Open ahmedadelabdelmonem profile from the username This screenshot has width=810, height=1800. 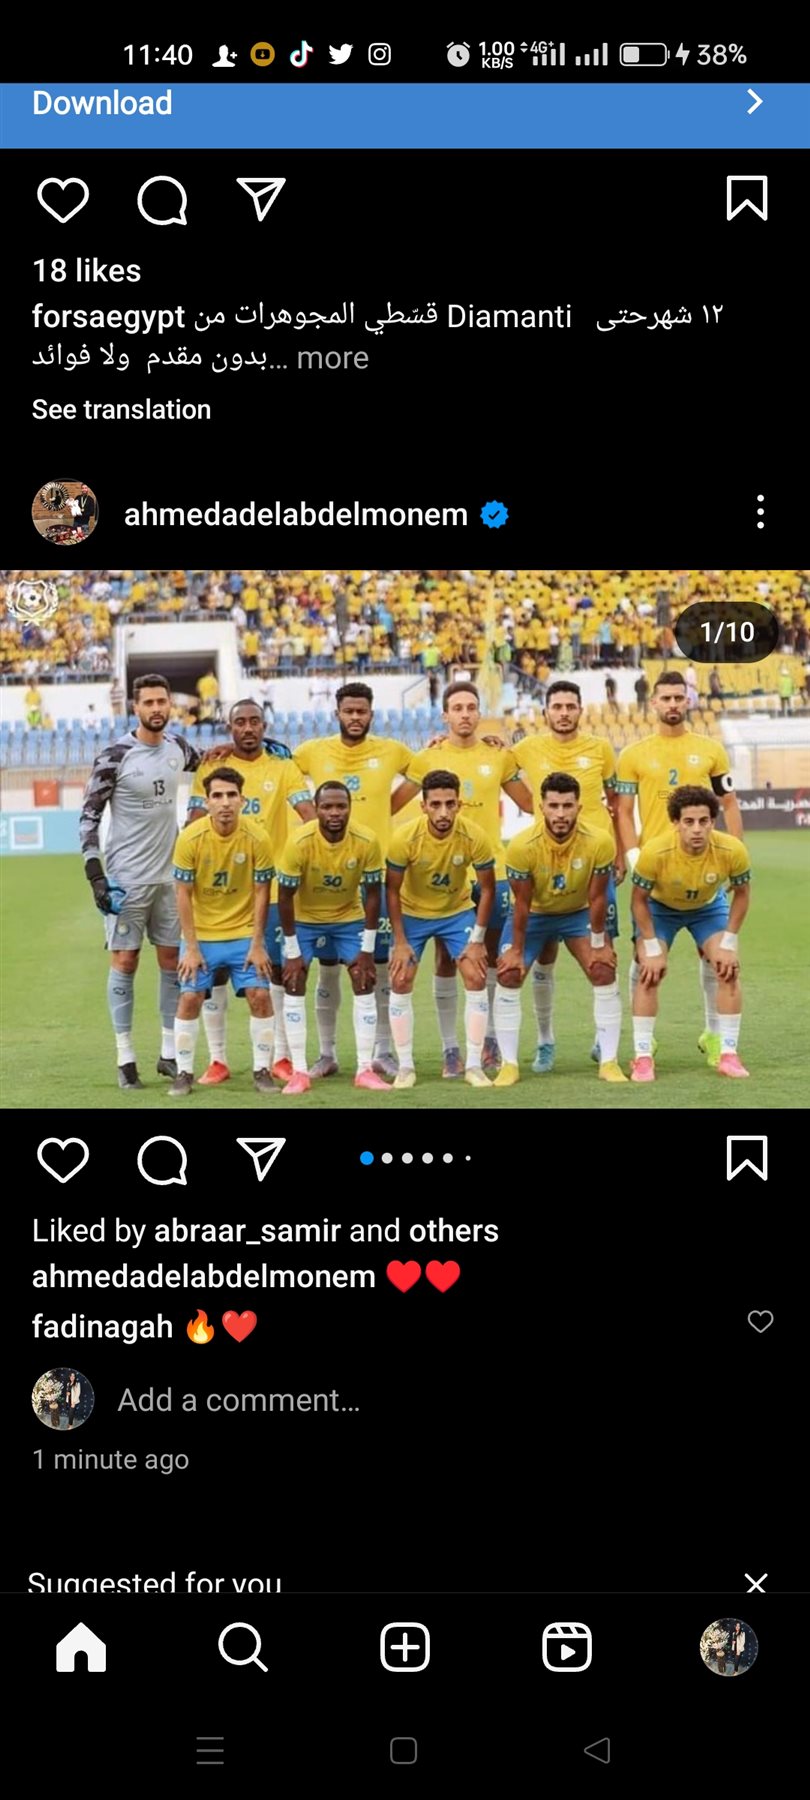(x=296, y=514)
